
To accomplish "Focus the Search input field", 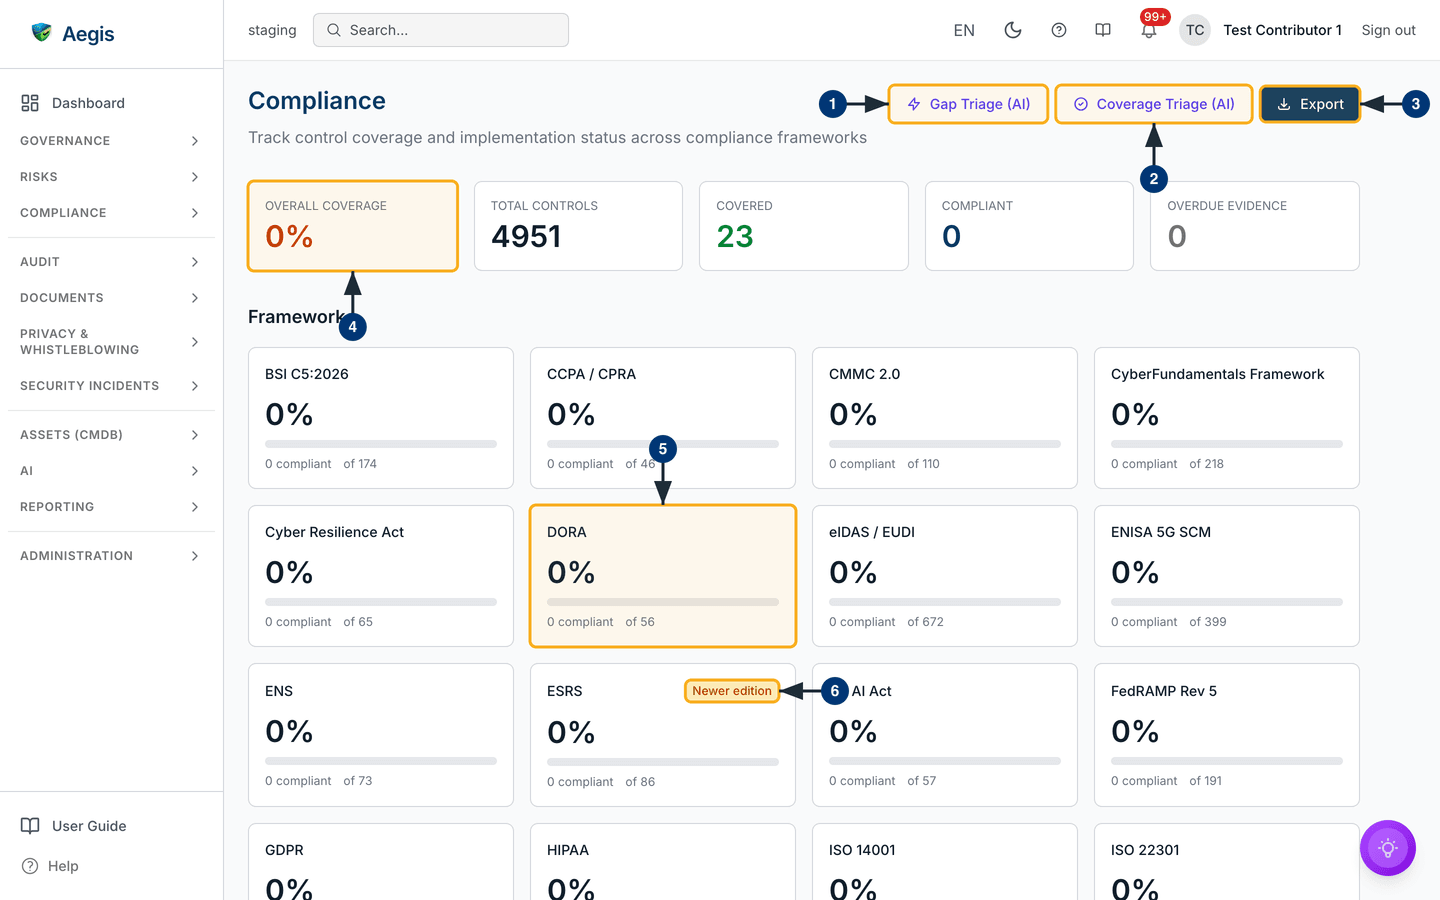I will point(441,30).
